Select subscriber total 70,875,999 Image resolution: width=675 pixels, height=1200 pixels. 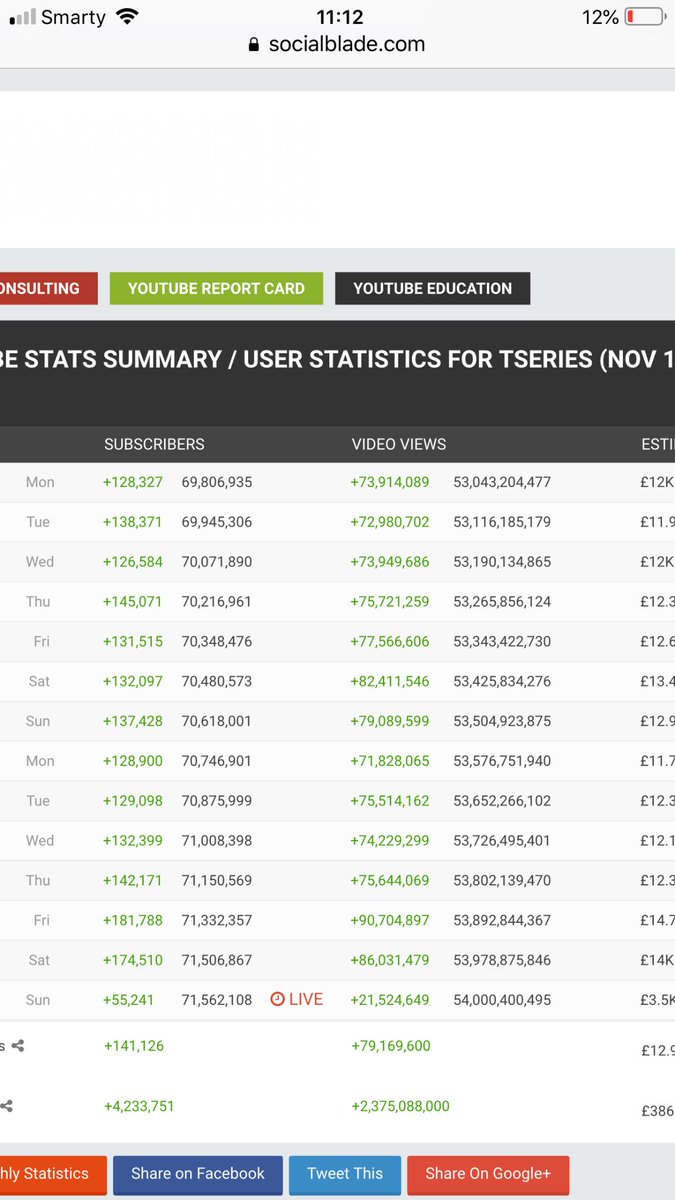(x=217, y=801)
